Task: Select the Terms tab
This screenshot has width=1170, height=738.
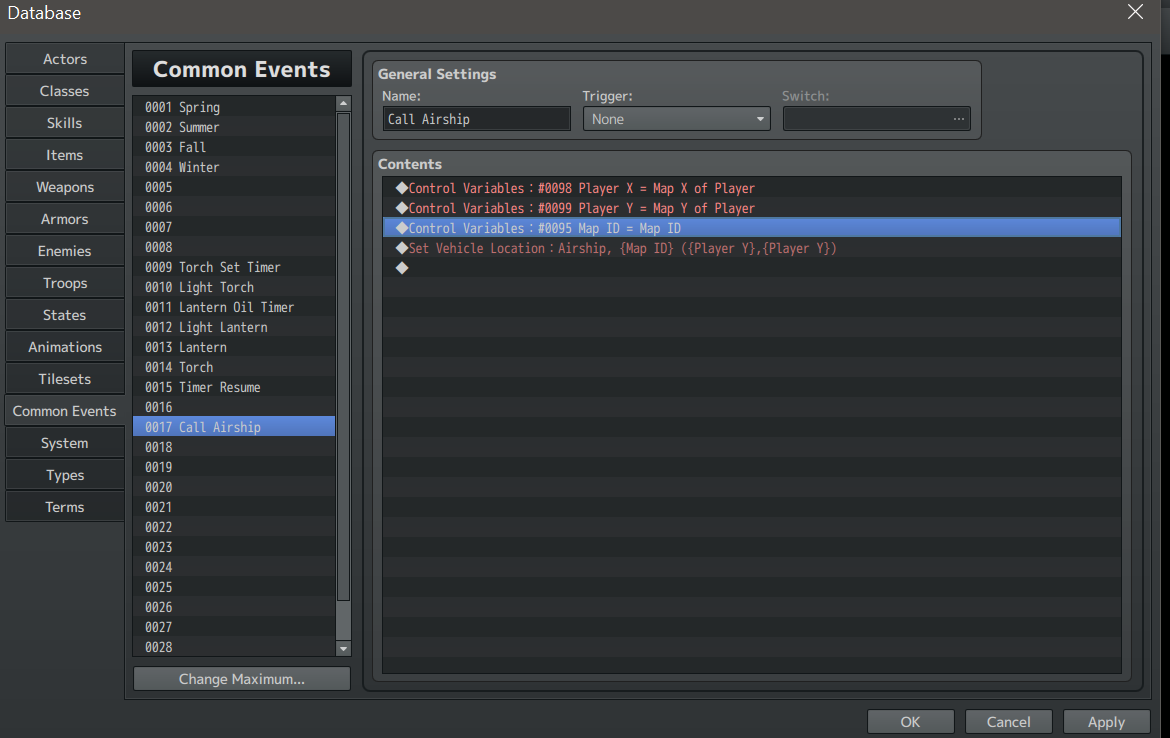Action: point(65,507)
